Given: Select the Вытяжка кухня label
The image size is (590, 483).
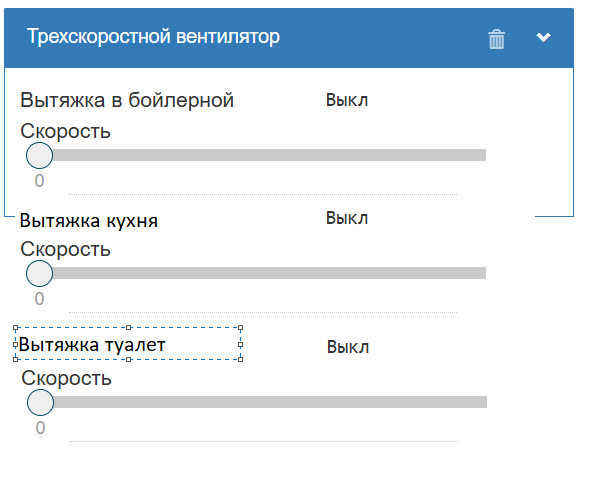Looking at the screenshot, I should coord(89,220).
